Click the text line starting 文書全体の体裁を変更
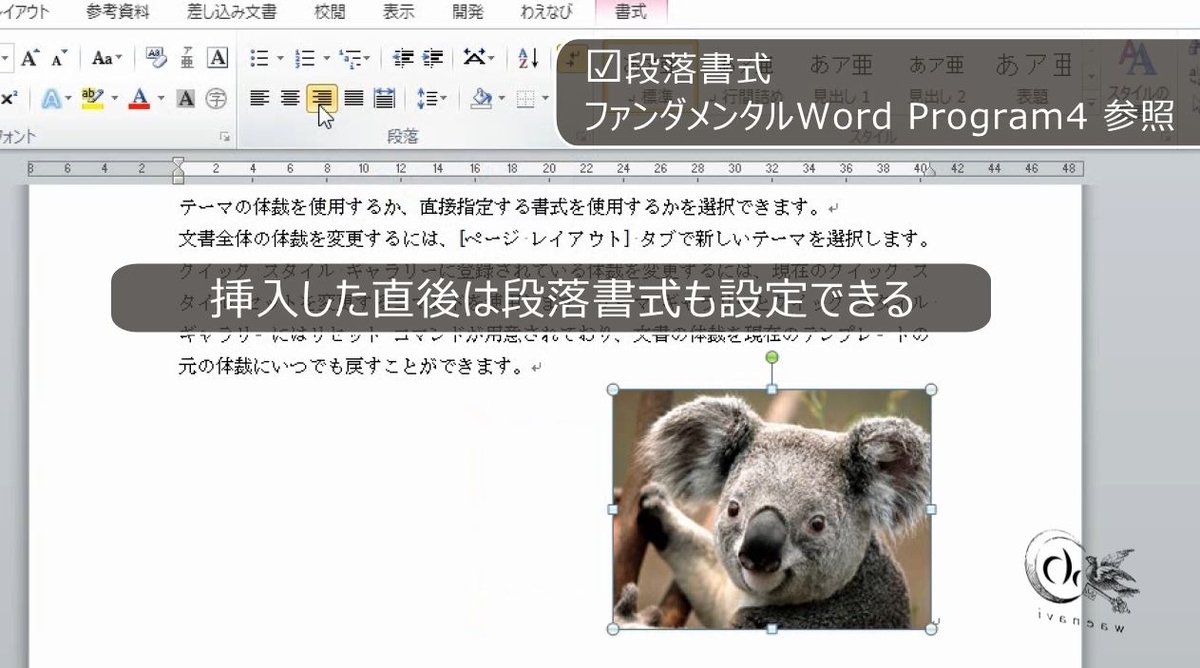The height and width of the screenshot is (668, 1200). 556,240
